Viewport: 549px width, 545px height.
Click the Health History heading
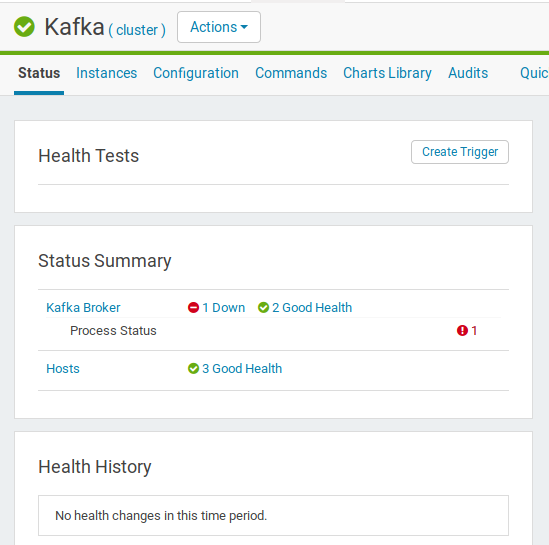tap(95, 467)
